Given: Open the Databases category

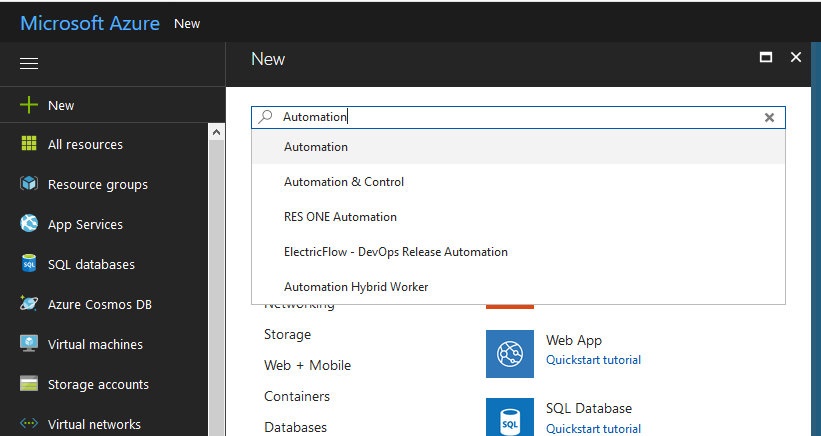Looking at the screenshot, I should (x=295, y=427).
